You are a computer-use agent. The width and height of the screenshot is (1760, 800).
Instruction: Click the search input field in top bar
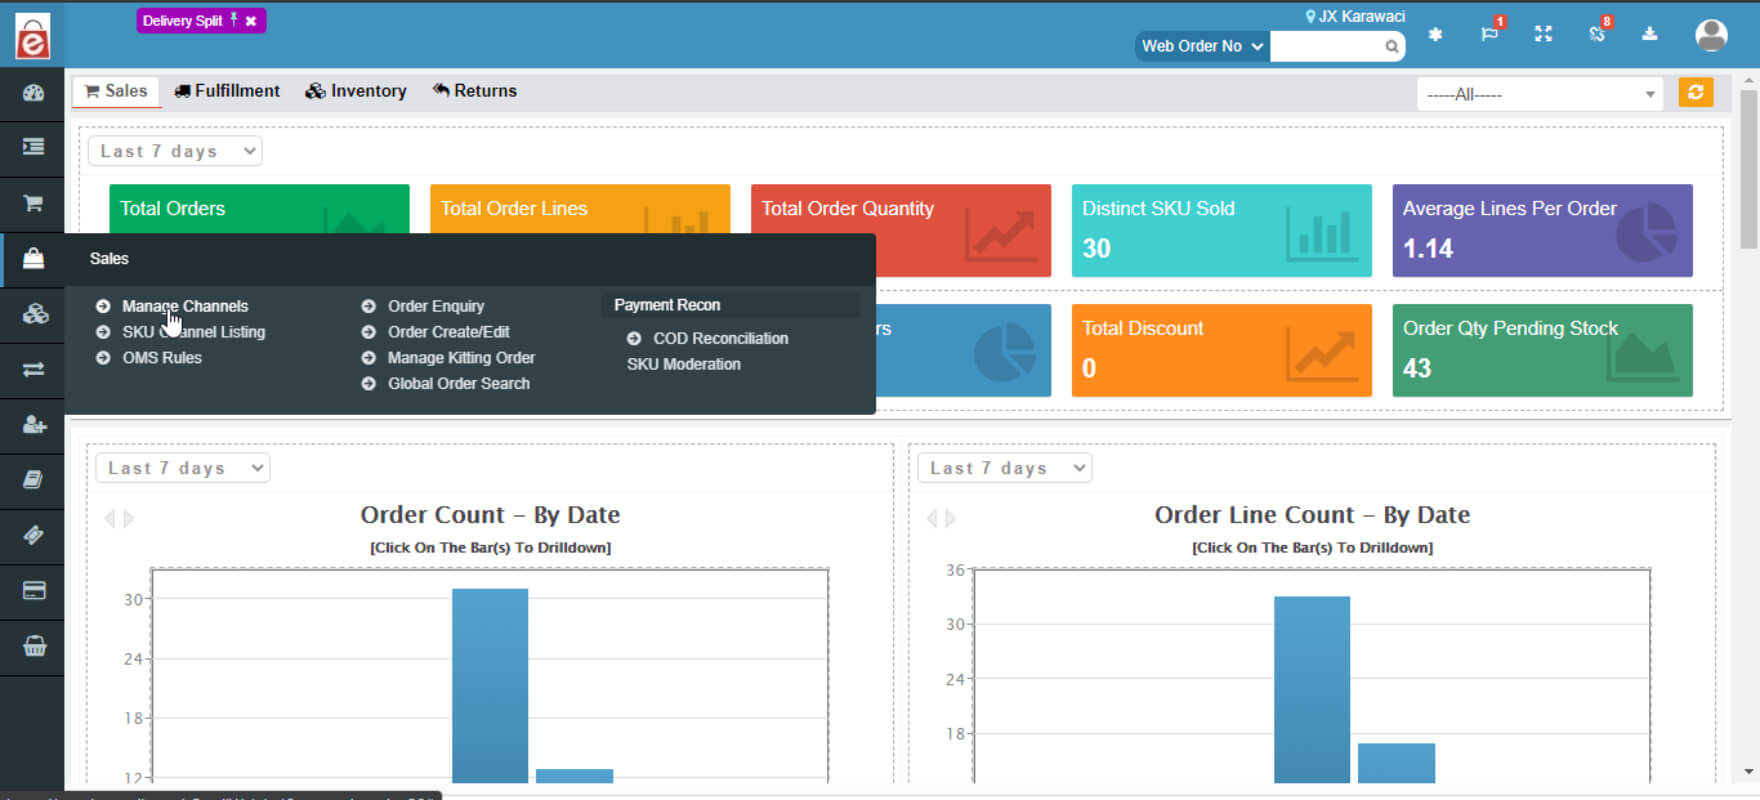(1326, 46)
